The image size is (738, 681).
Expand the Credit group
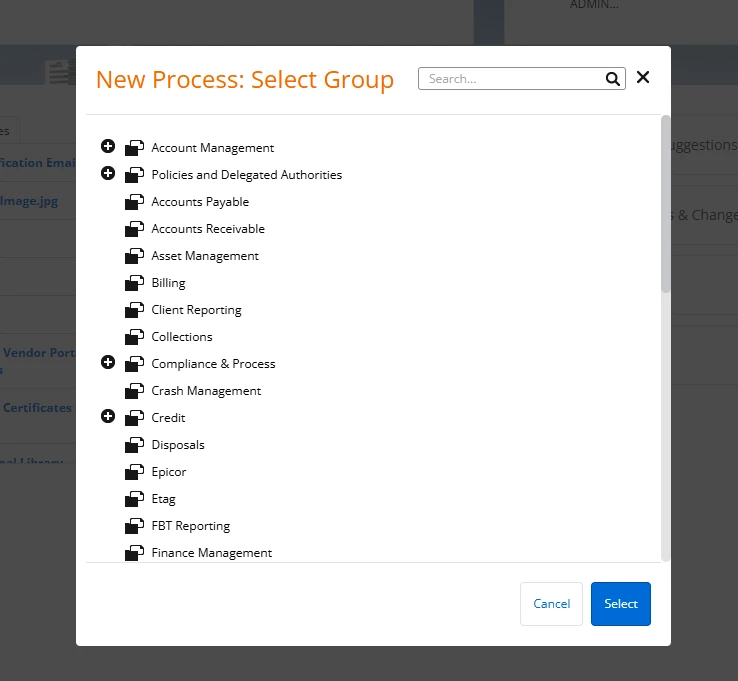108,417
